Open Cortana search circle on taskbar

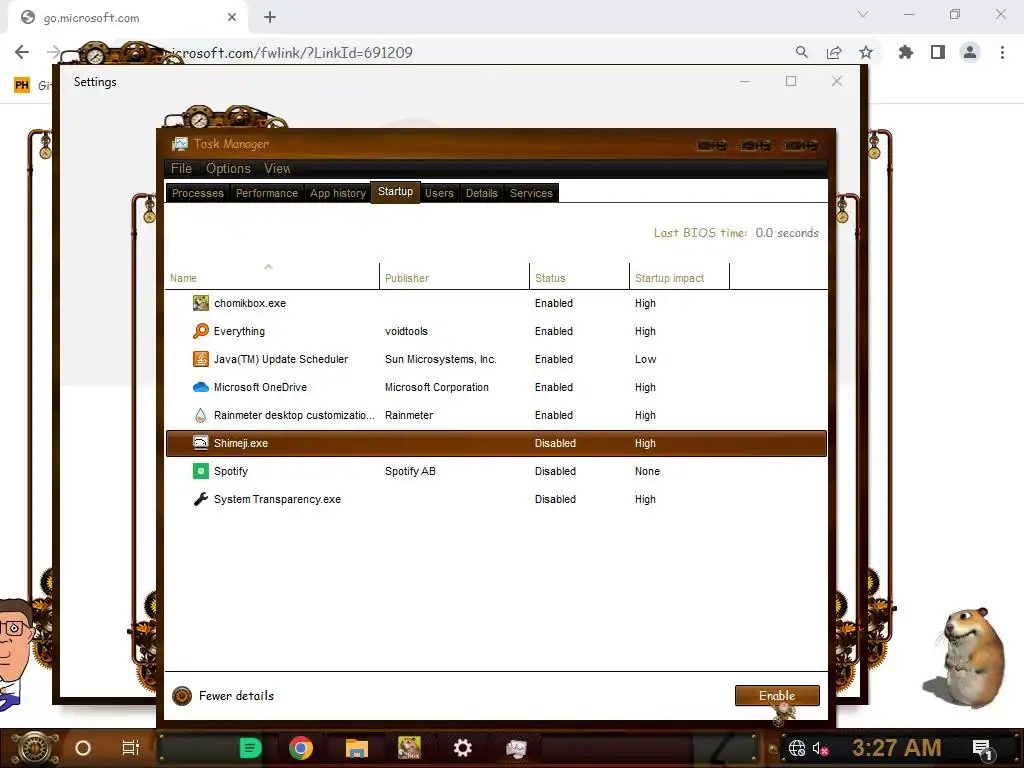[x=83, y=748]
